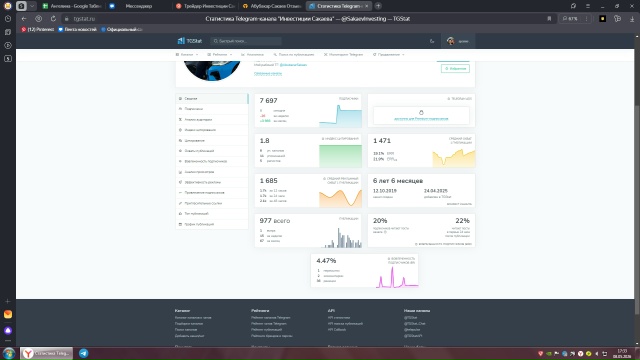Expand the Рейтинги dropdown menu
Viewport: 640px width, 360px height.
[x=220, y=54]
